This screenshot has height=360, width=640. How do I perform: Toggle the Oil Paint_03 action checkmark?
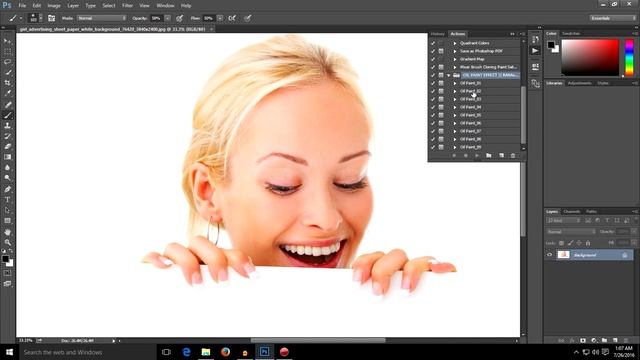433,99
